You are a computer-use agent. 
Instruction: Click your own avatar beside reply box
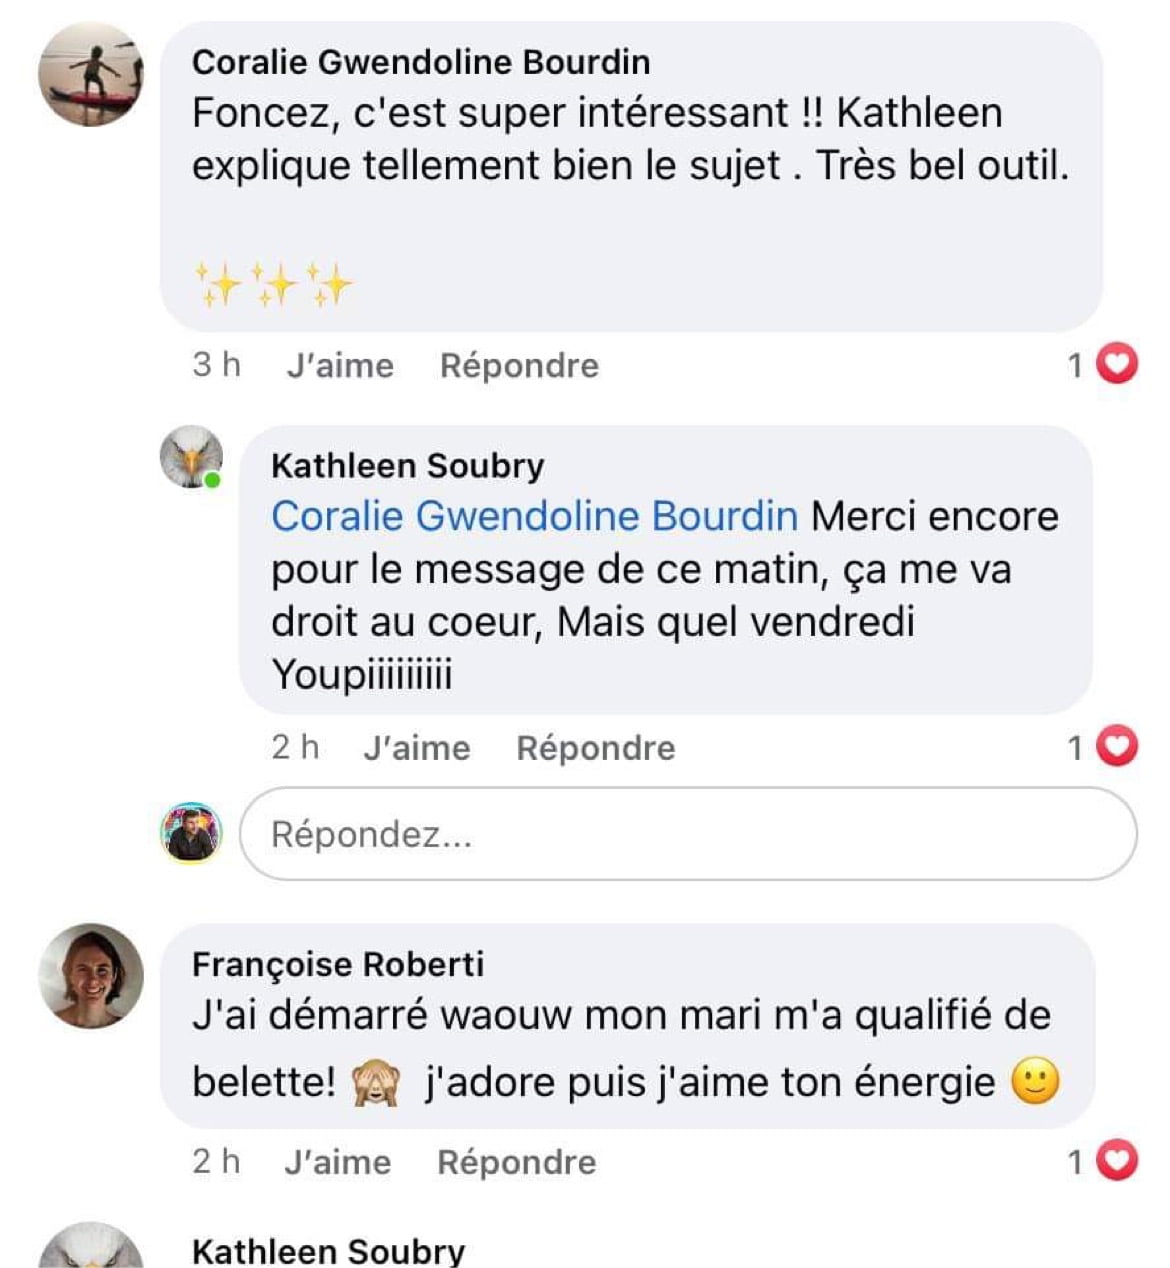[191, 832]
